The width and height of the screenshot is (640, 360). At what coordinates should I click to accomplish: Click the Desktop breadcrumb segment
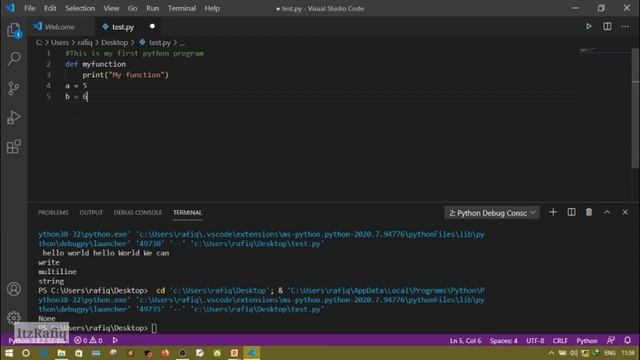click(114, 42)
